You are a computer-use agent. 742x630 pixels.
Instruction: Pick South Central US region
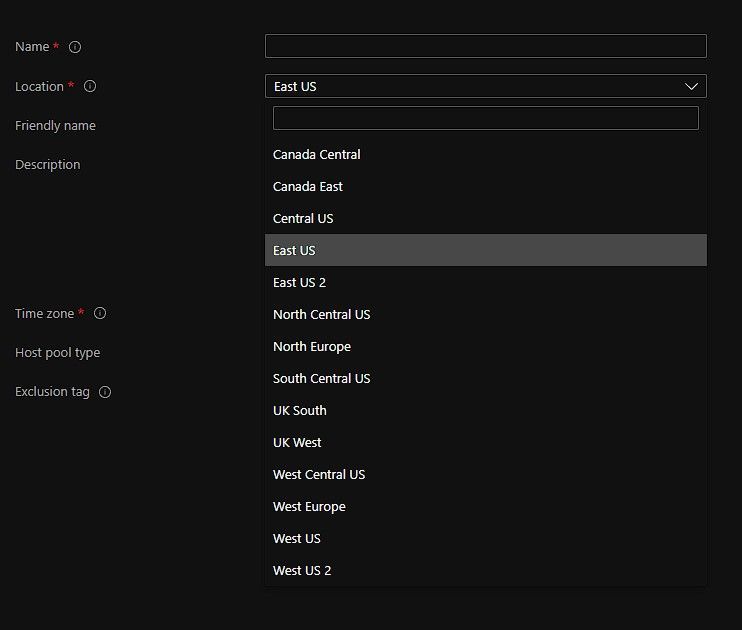click(321, 379)
